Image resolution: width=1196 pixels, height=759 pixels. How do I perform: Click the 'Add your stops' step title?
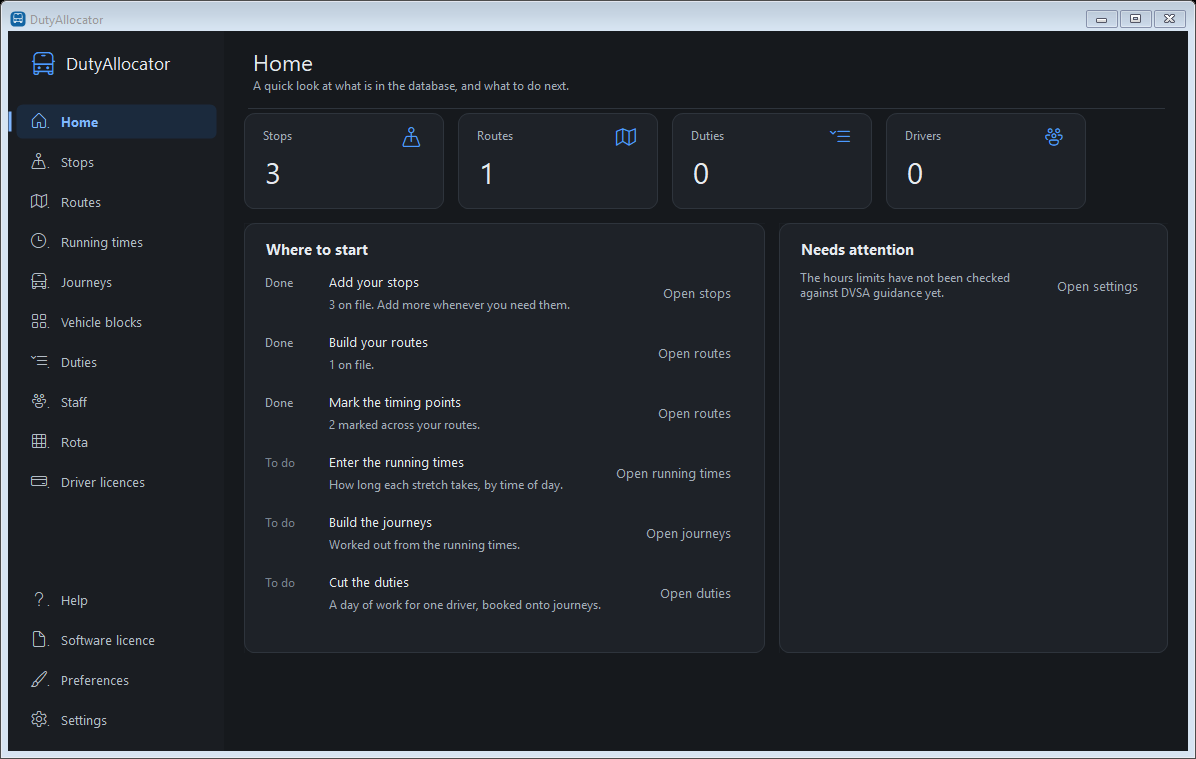[374, 282]
